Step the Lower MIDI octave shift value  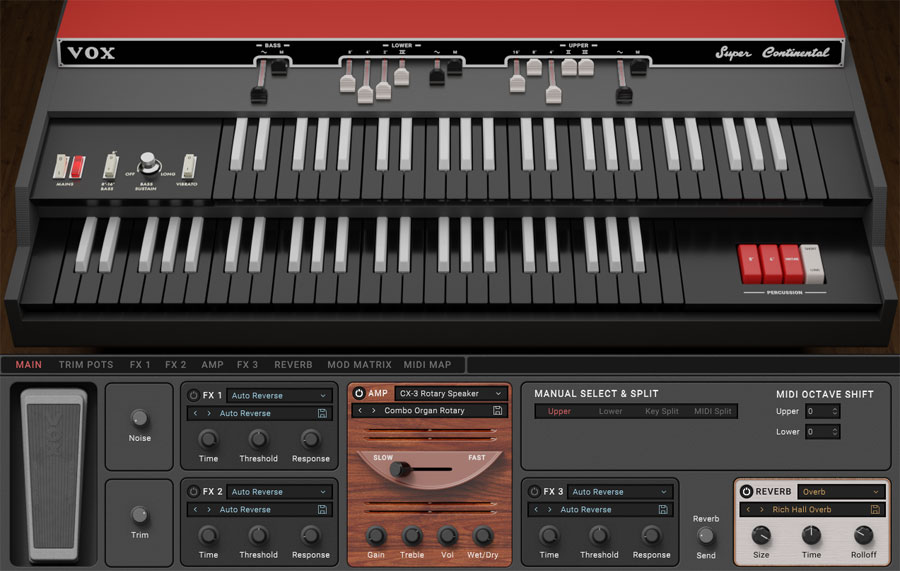835,432
